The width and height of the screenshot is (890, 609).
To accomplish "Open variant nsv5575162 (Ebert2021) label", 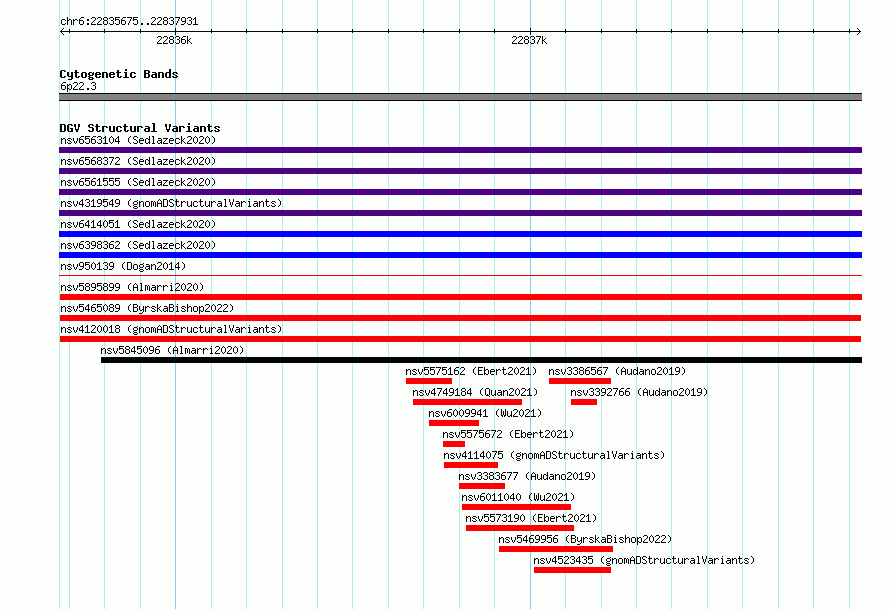I will click(471, 371).
